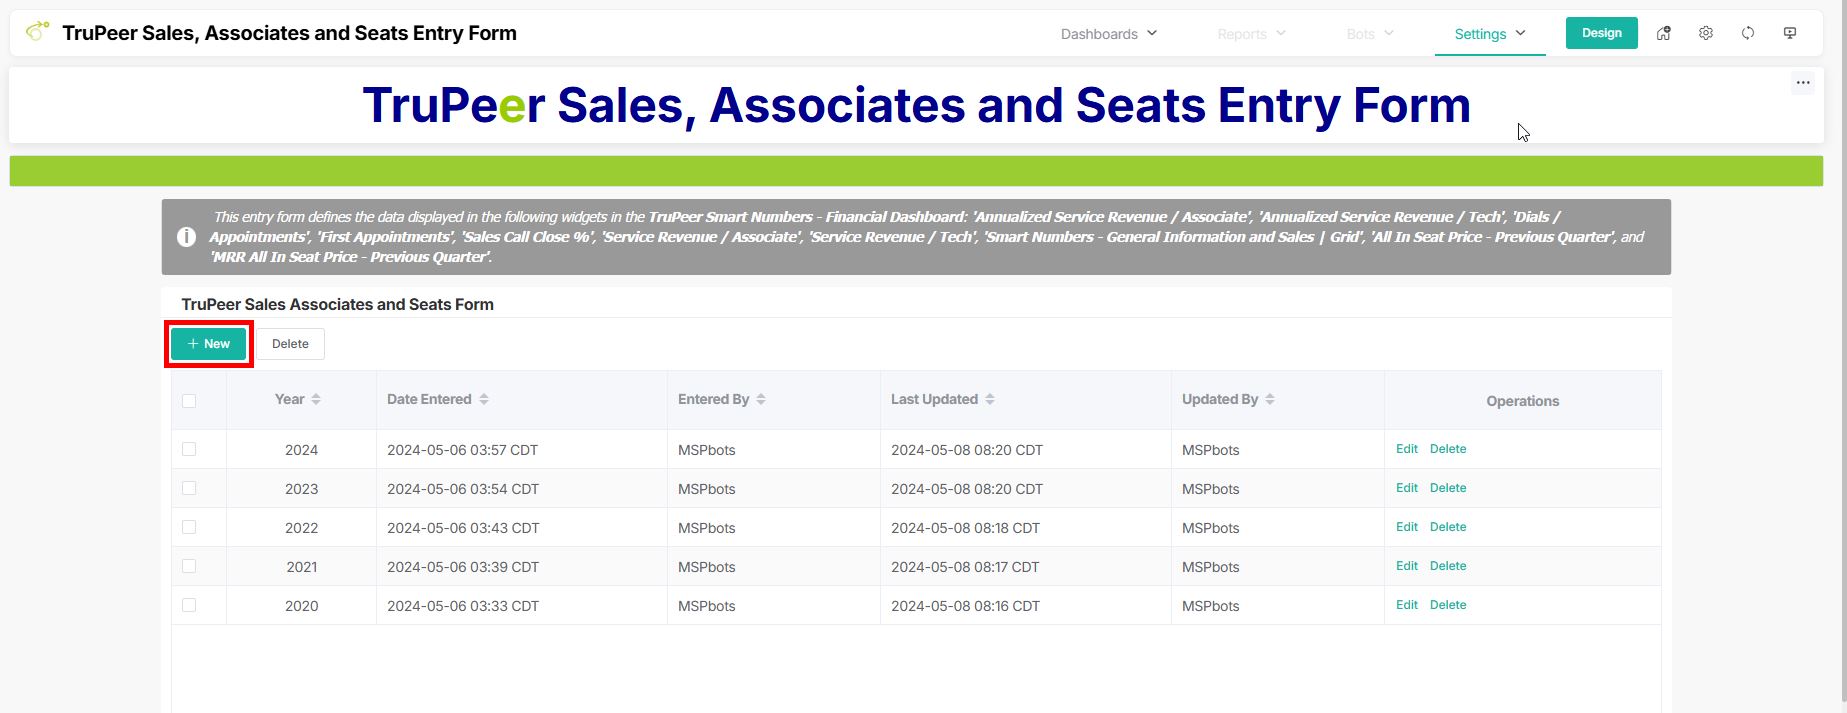Delete the 2024 row entry

click(x=1448, y=449)
